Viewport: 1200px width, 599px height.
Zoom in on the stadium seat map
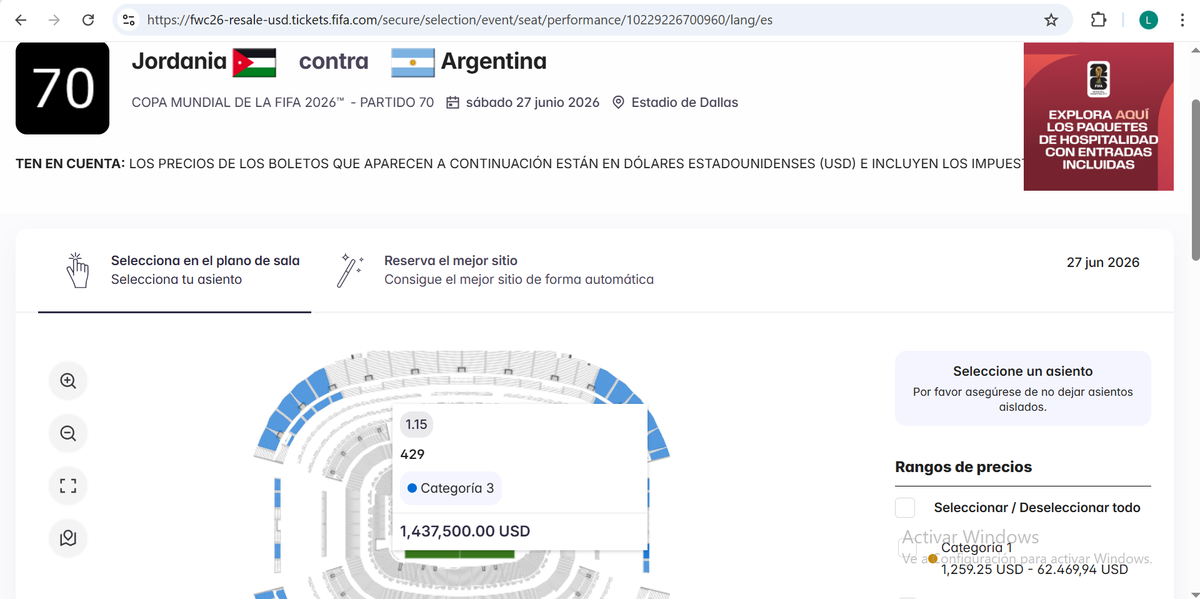(x=67, y=380)
